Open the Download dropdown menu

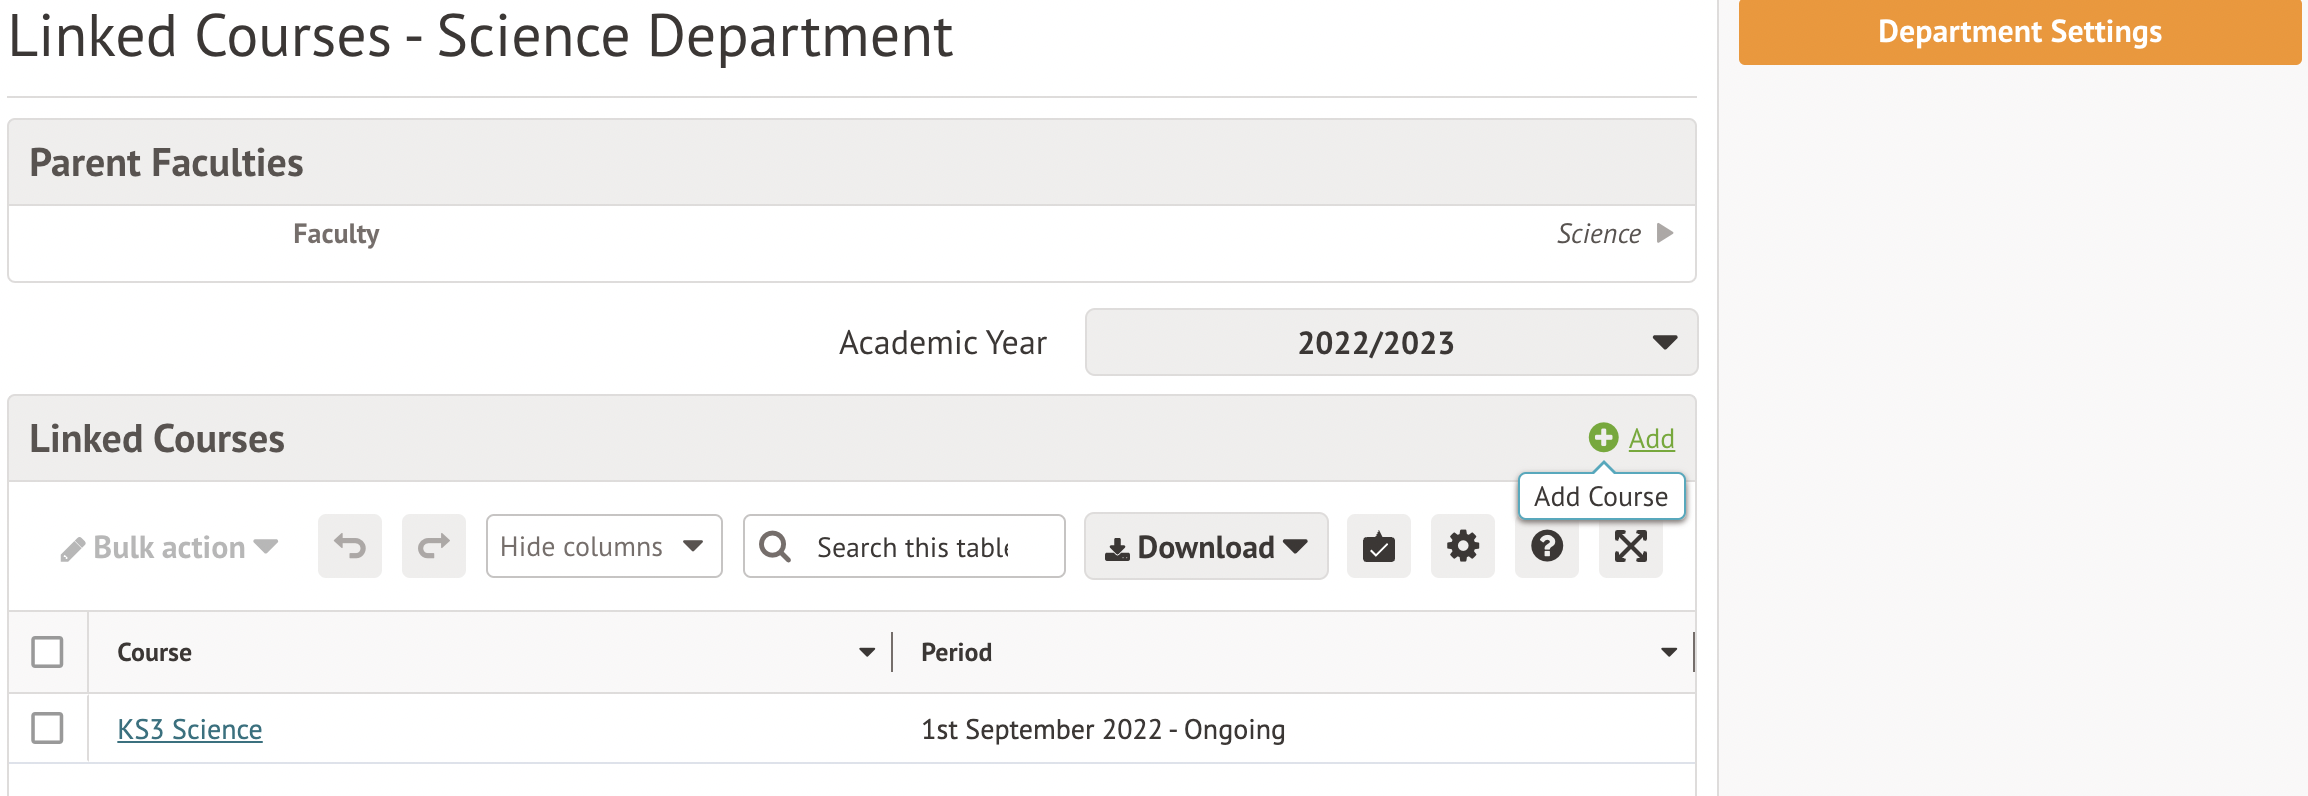tap(1205, 546)
